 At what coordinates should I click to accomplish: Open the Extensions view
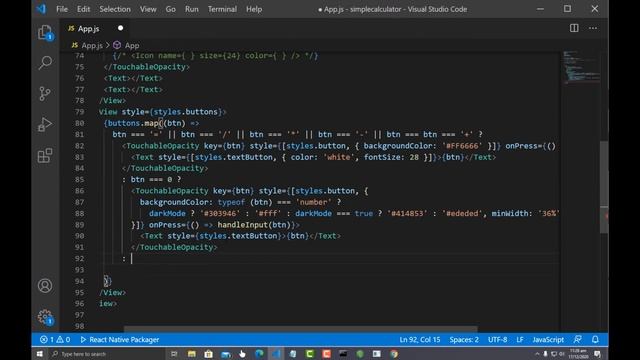pyautogui.click(x=45, y=156)
